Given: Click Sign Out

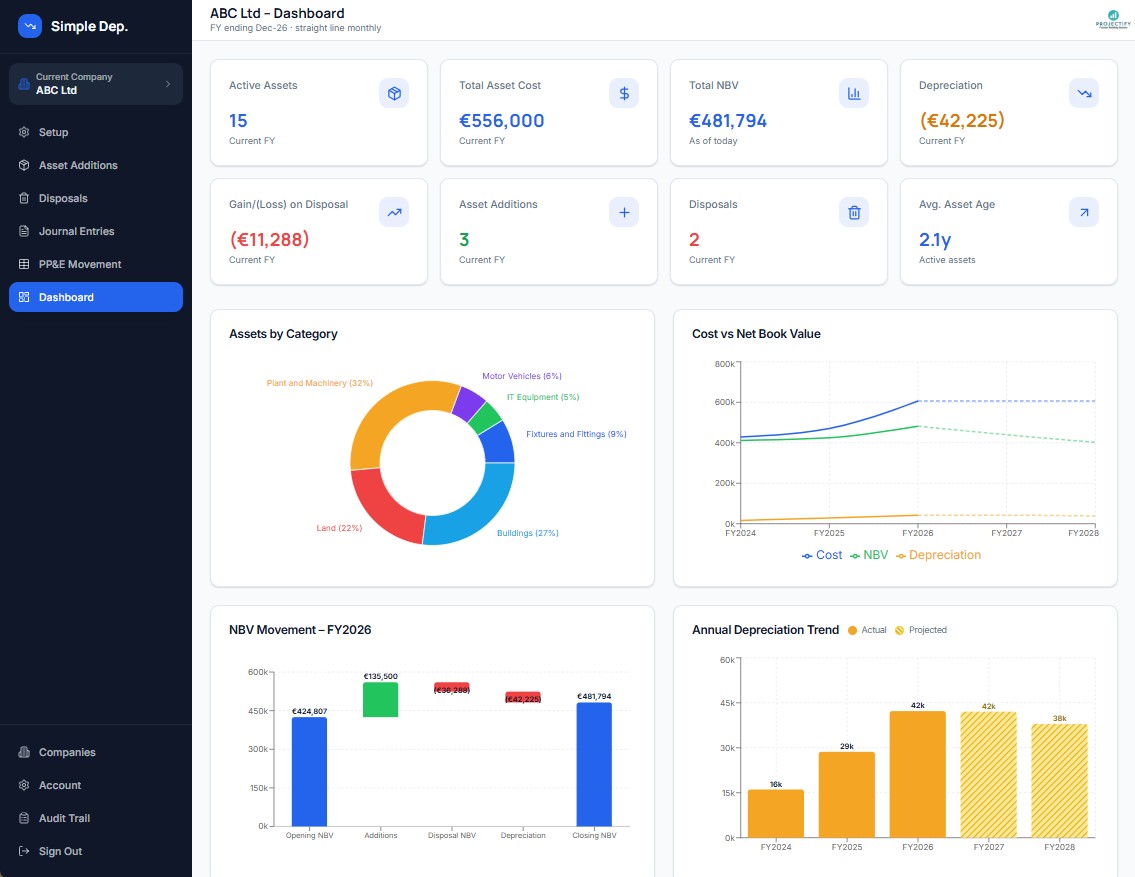Looking at the screenshot, I should click(x=96, y=851).
